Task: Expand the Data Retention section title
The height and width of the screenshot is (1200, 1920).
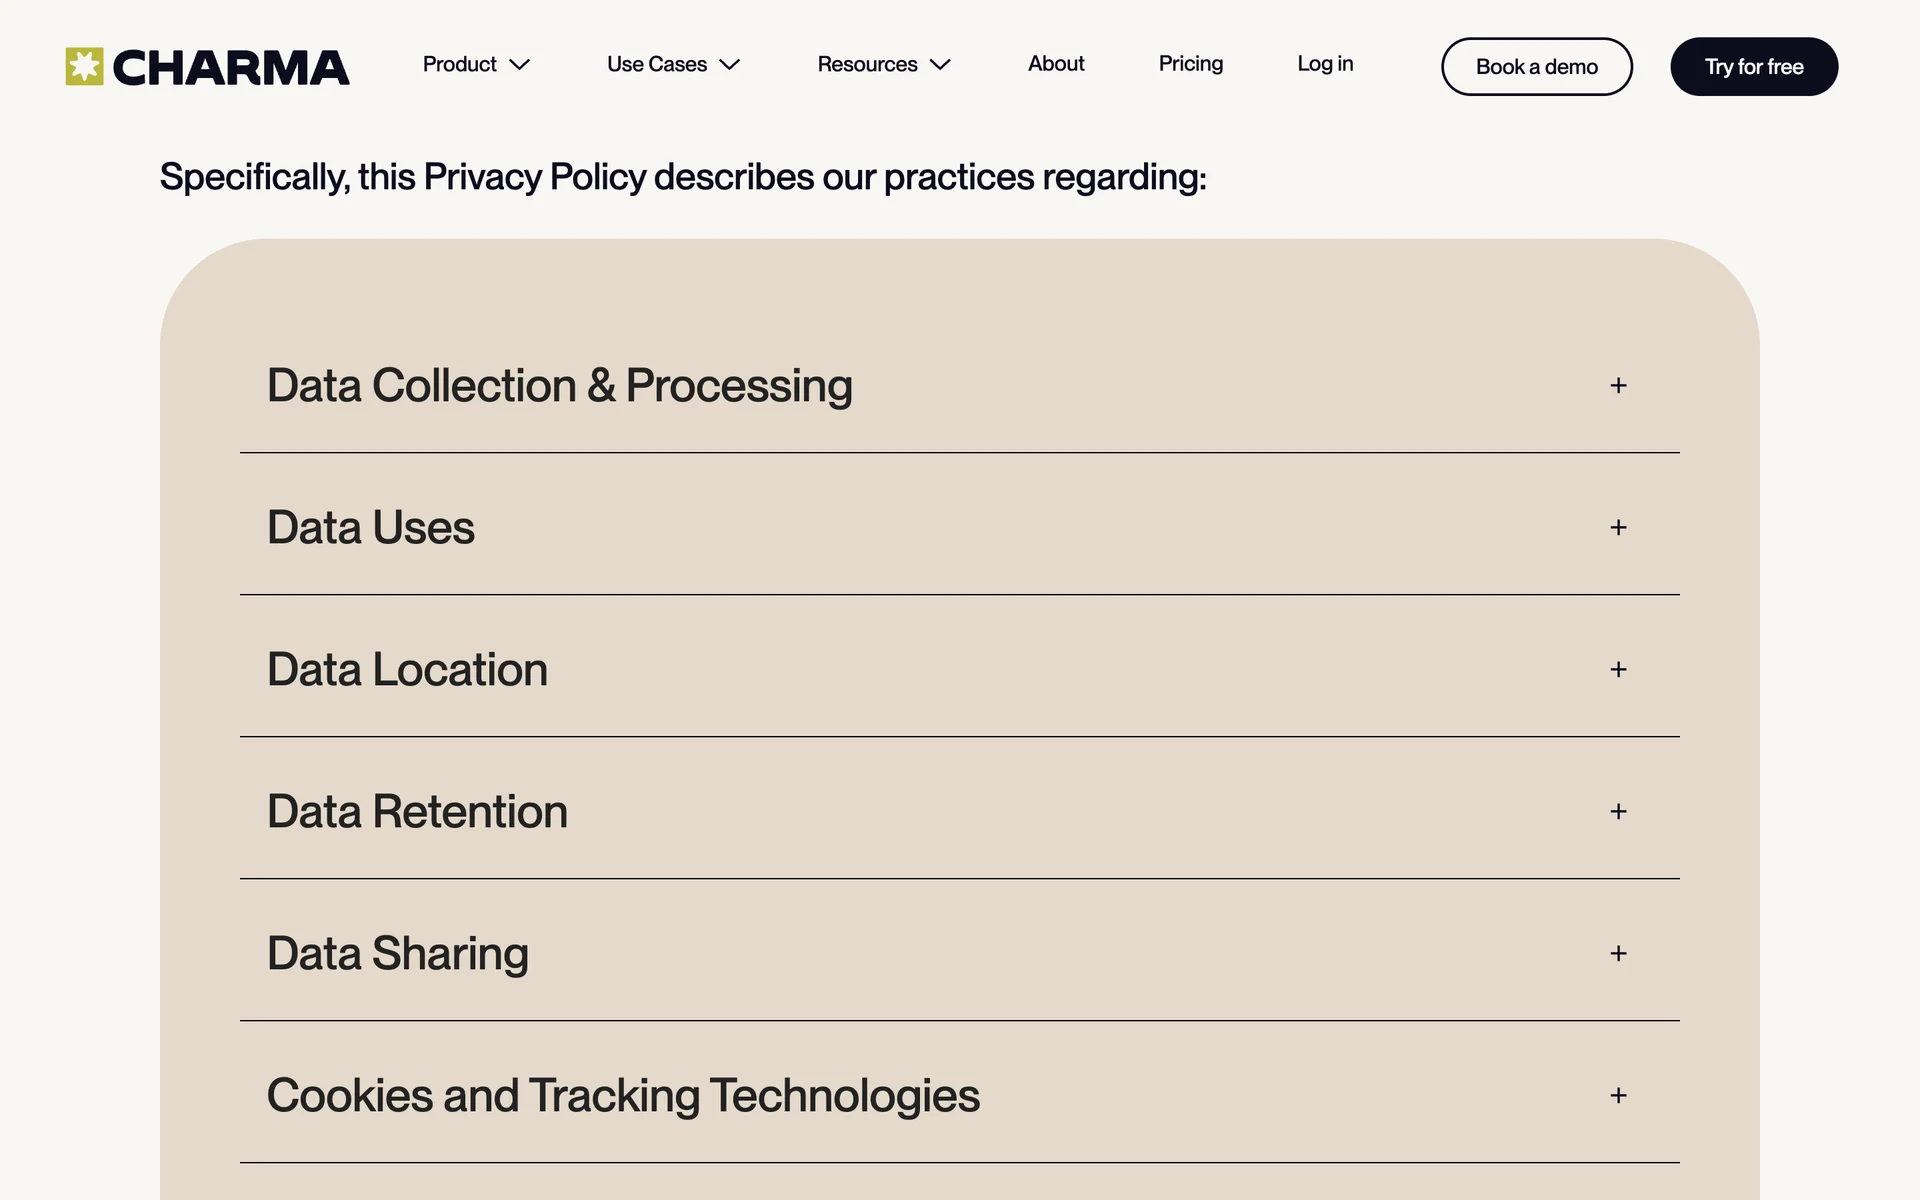Action: [417, 812]
